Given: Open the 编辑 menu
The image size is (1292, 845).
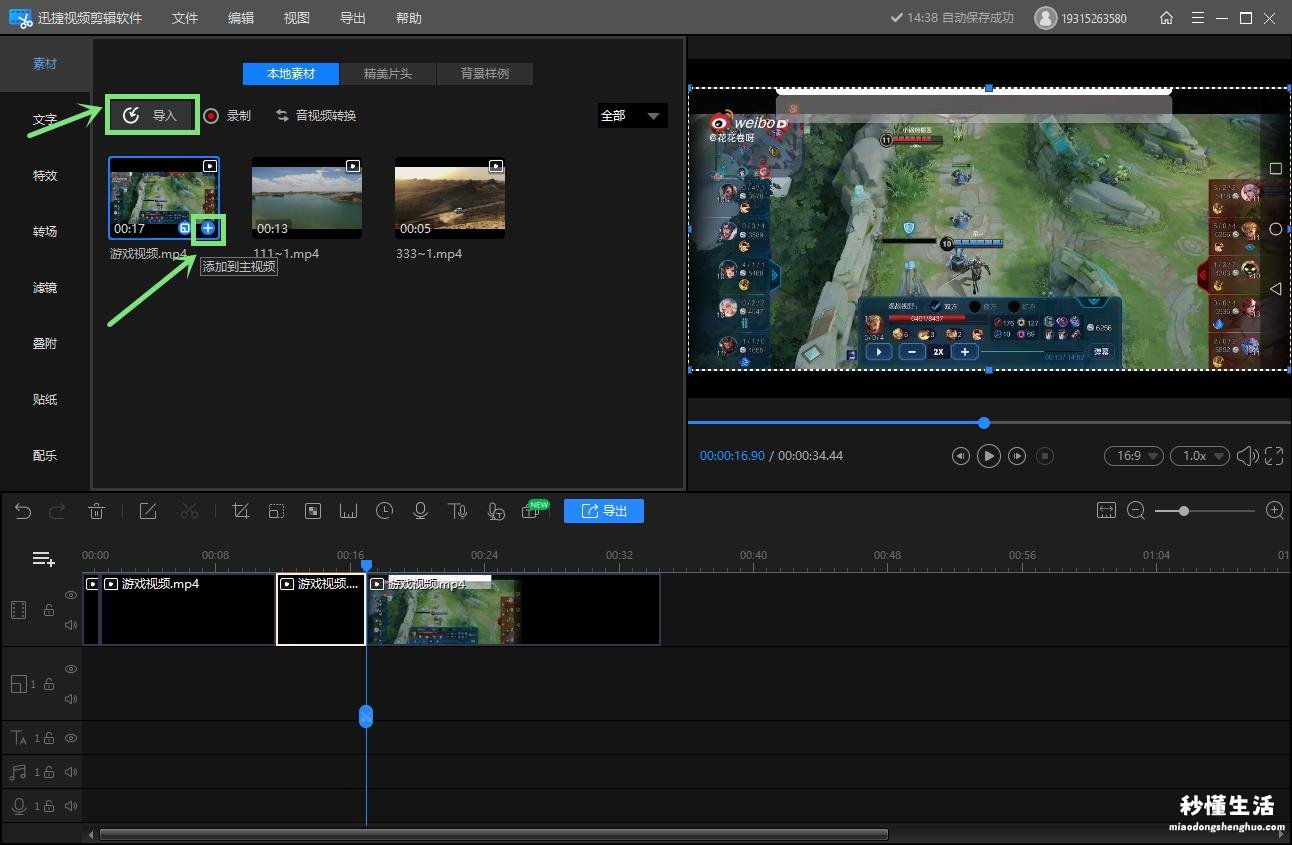Looking at the screenshot, I should pyautogui.click(x=241, y=18).
